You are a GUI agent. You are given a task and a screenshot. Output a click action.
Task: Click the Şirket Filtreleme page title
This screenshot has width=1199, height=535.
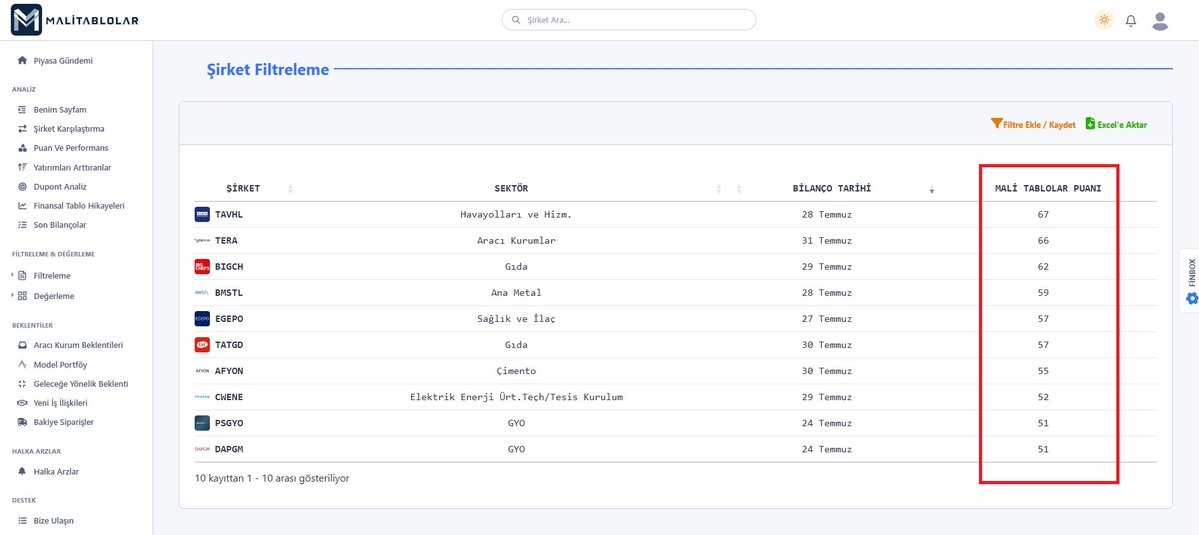click(x=268, y=70)
